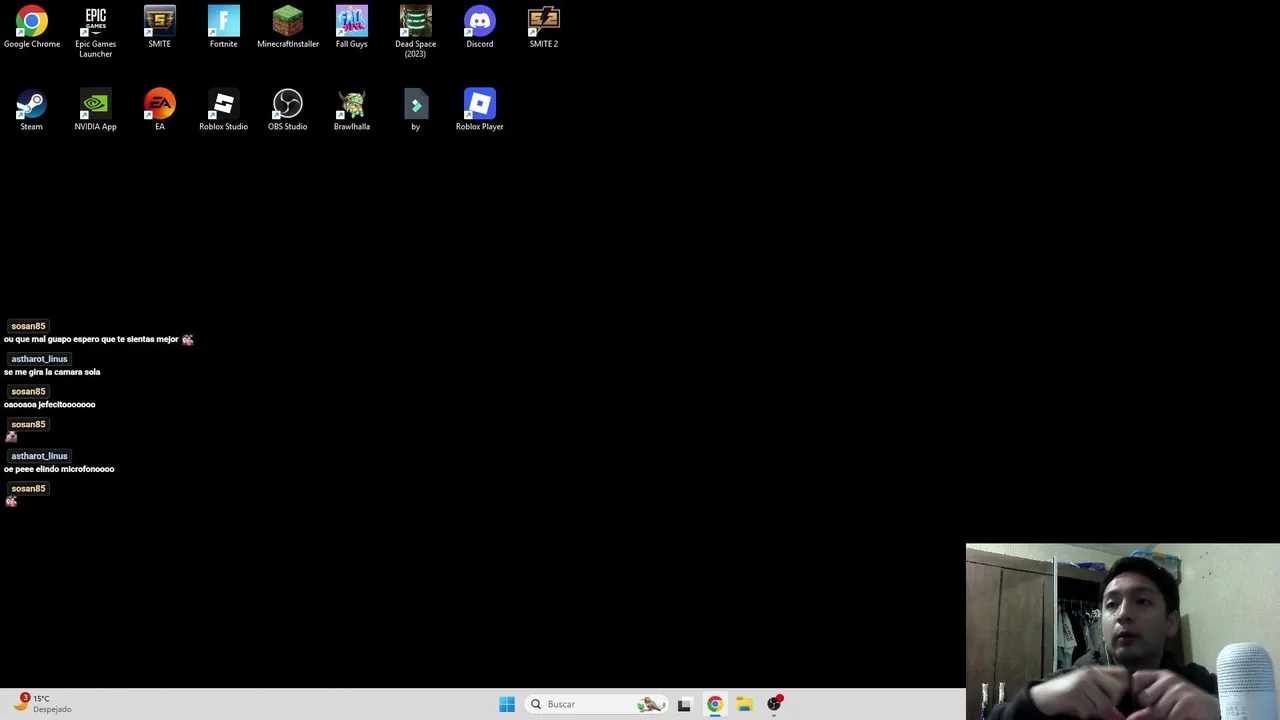
Task: Click the webcam overlay thumbnail
Action: [x=1122, y=631]
